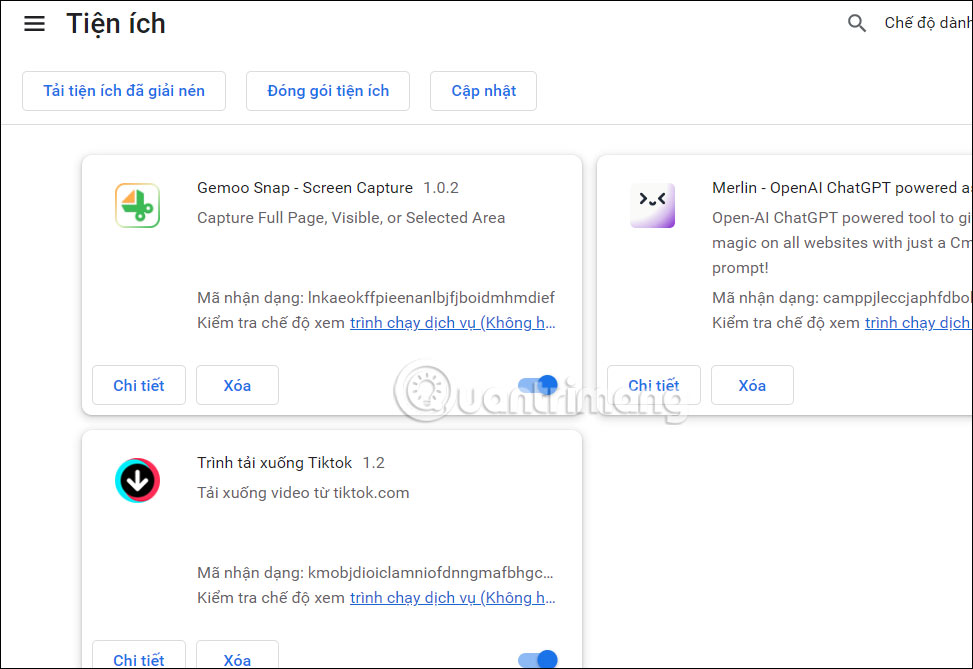Click Xóa to remove Merlin extension
The image size is (973, 669).
(x=752, y=385)
